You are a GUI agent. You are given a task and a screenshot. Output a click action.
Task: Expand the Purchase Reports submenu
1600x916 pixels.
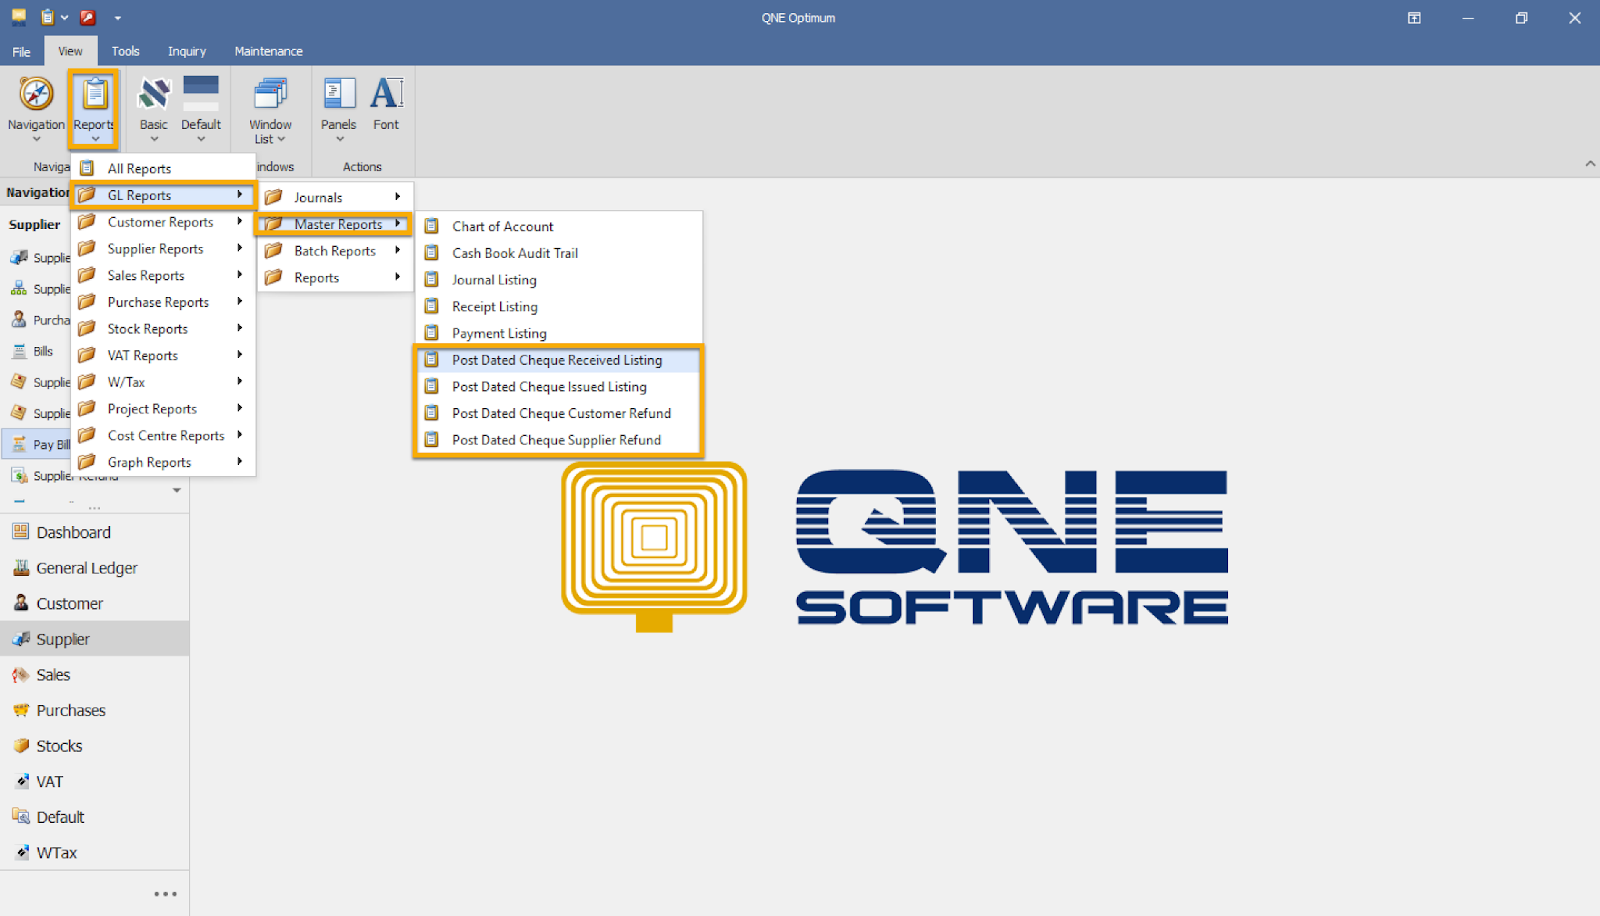(164, 302)
